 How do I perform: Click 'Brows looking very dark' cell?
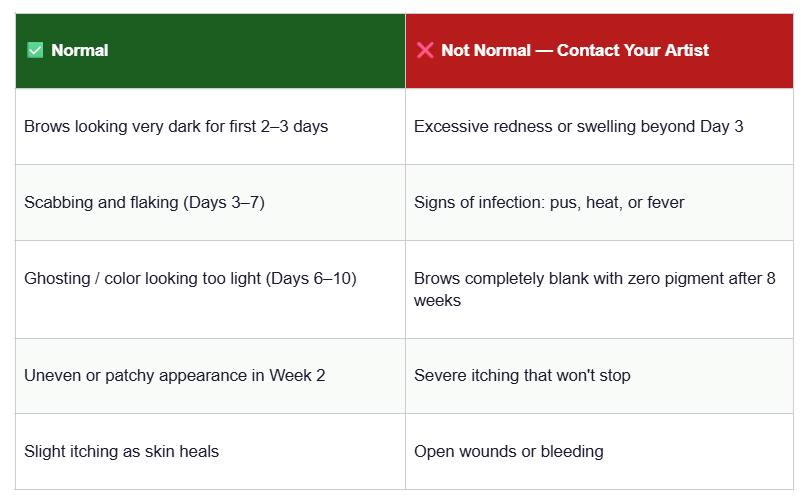pyautogui.click(x=176, y=127)
